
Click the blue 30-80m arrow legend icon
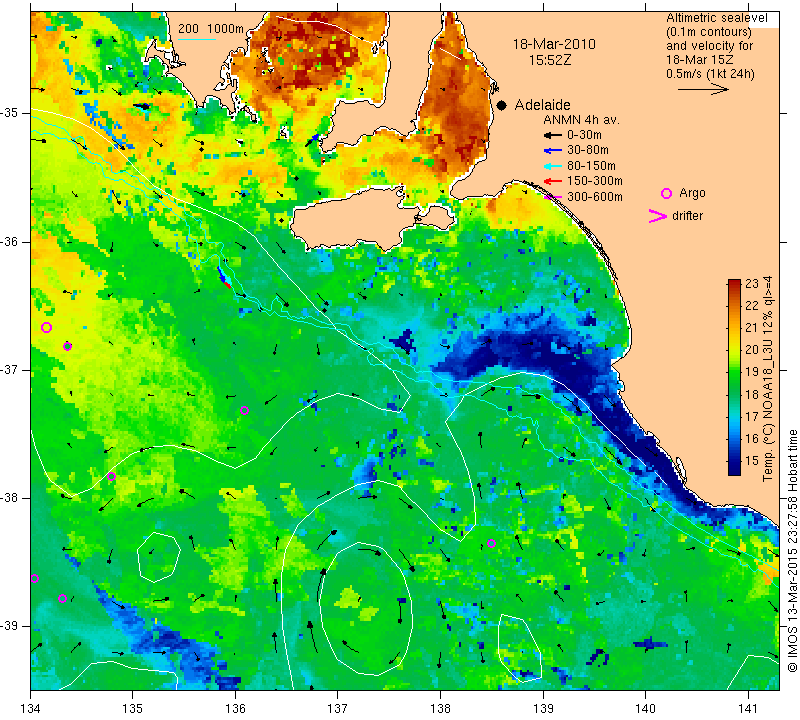[553, 151]
